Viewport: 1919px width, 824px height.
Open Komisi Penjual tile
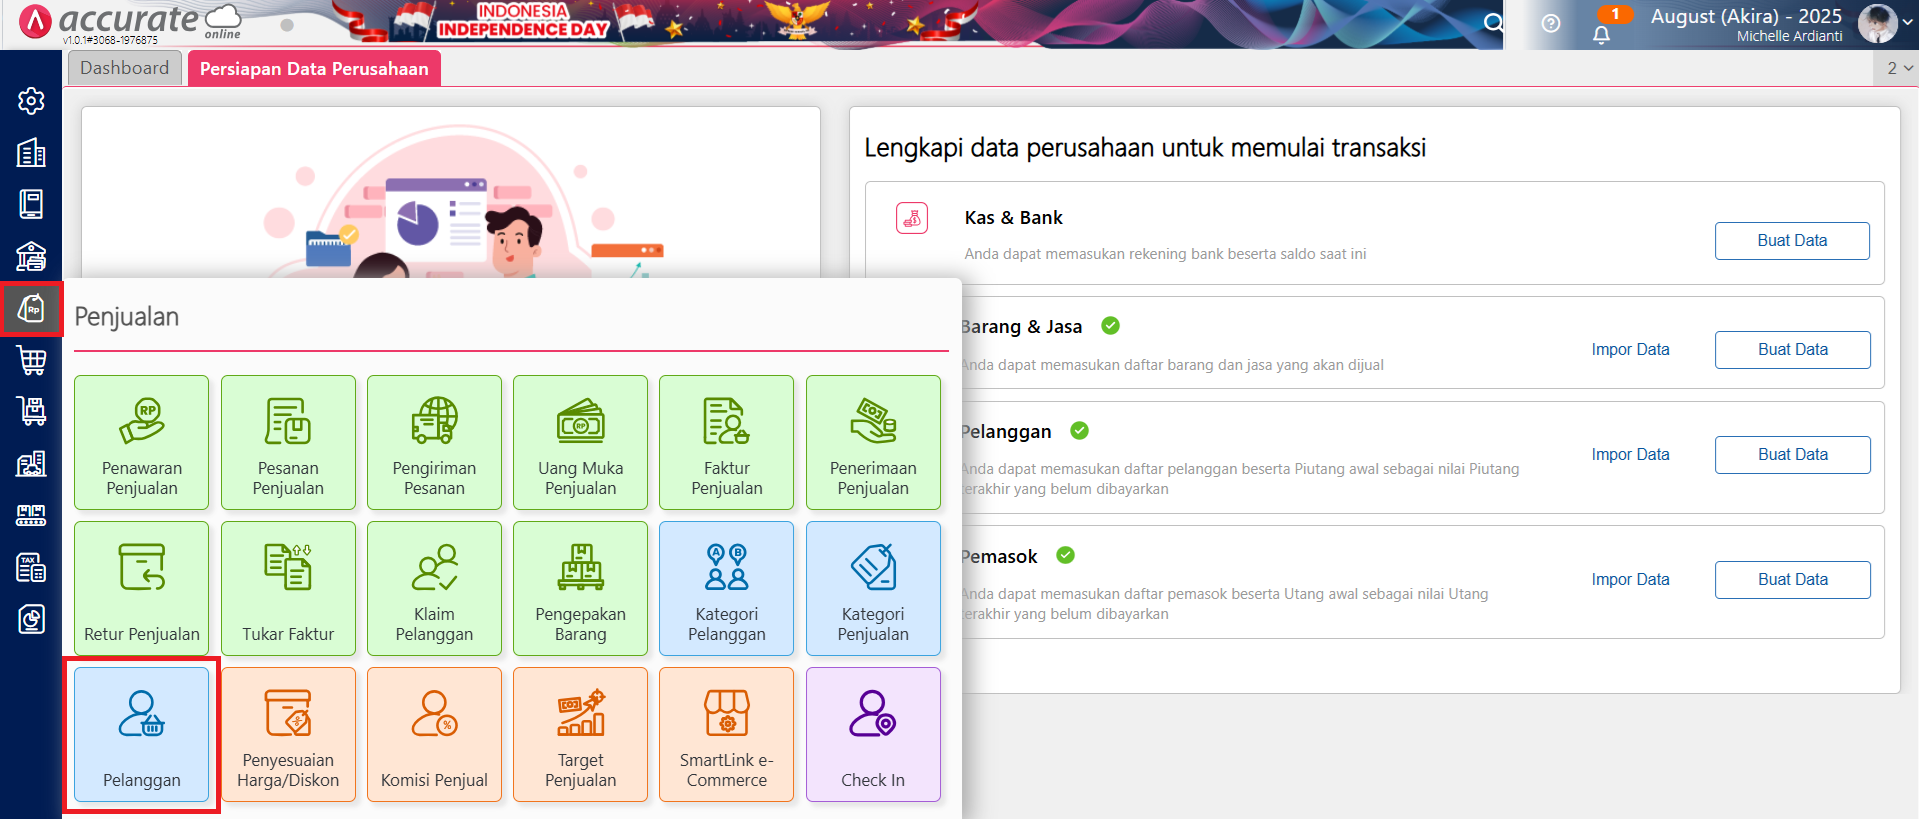pyautogui.click(x=434, y=735)
